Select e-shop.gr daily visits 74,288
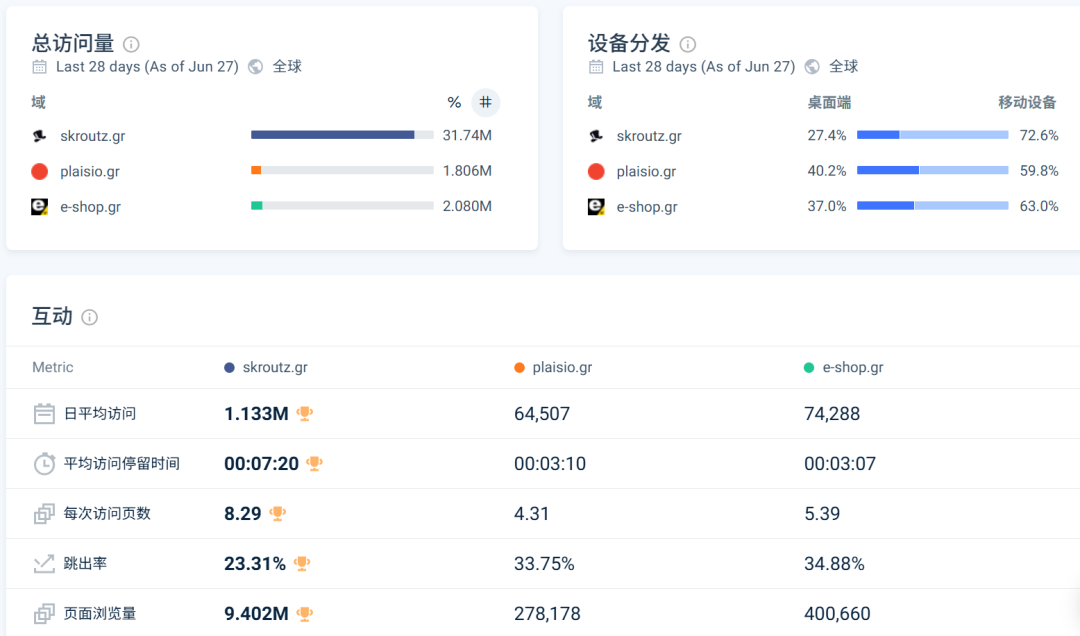 pyautogui.click(x=832, y=414)
